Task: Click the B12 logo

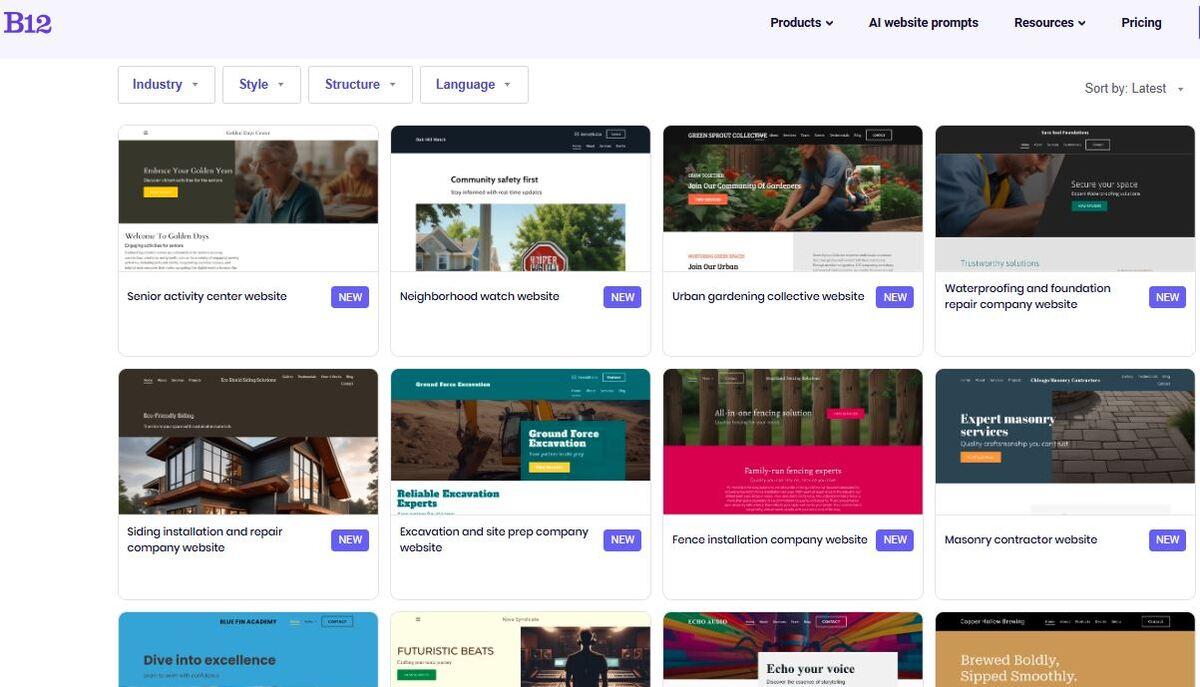Action: tap(27, 22)
